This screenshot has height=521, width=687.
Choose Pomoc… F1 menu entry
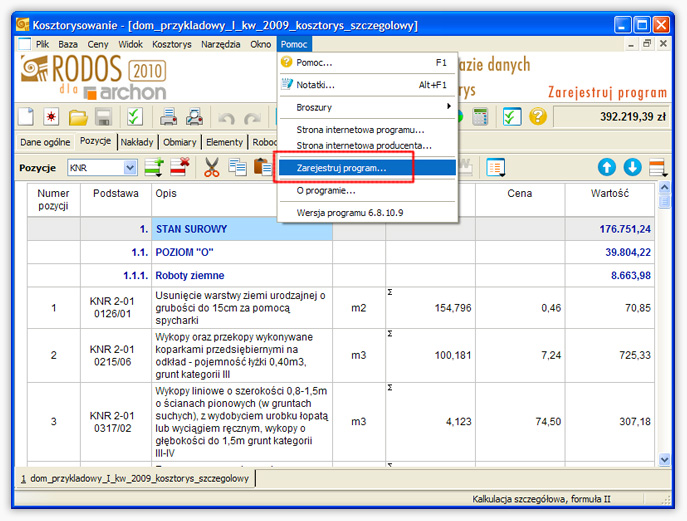tap(367, 63)
